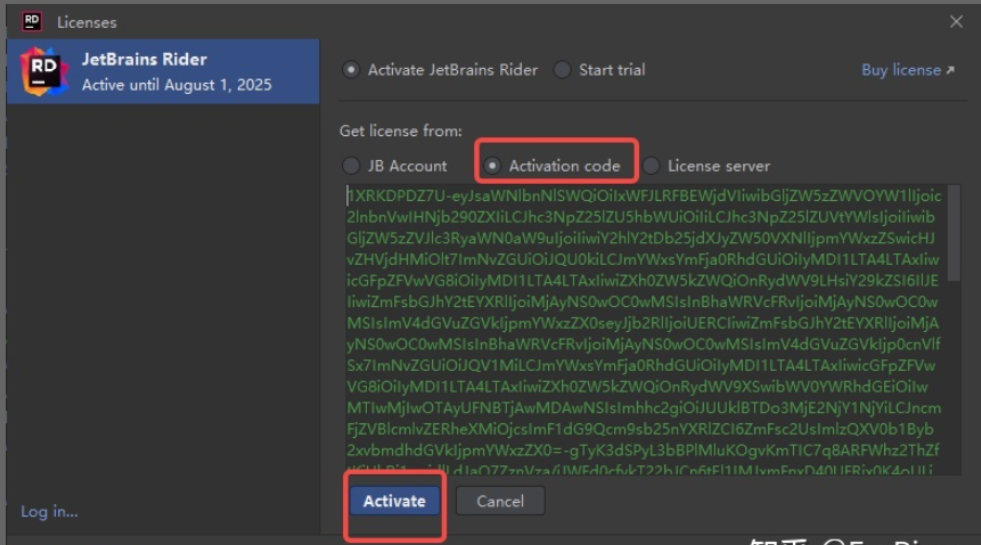Close the Licenses dialog with the X

pyautogui.click(x=956, y=21)
